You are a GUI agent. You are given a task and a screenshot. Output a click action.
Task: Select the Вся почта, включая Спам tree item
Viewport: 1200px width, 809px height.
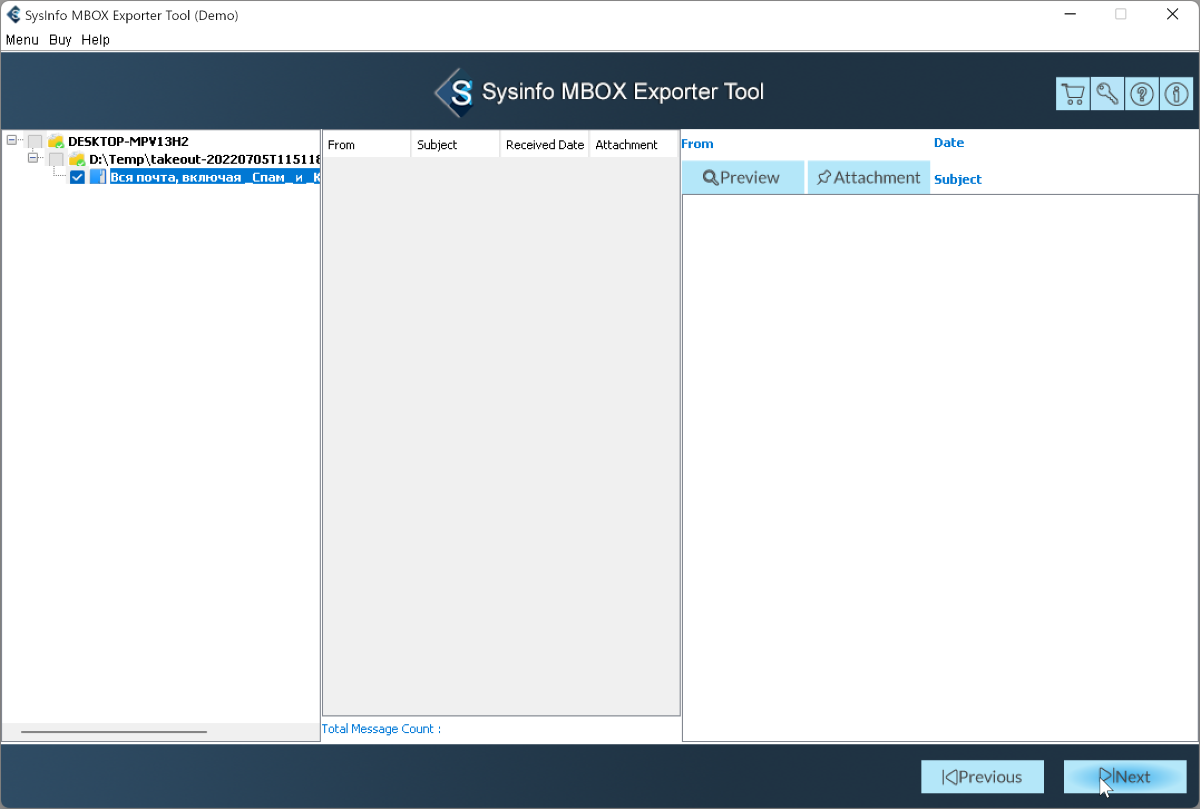(x=215, y=177)
